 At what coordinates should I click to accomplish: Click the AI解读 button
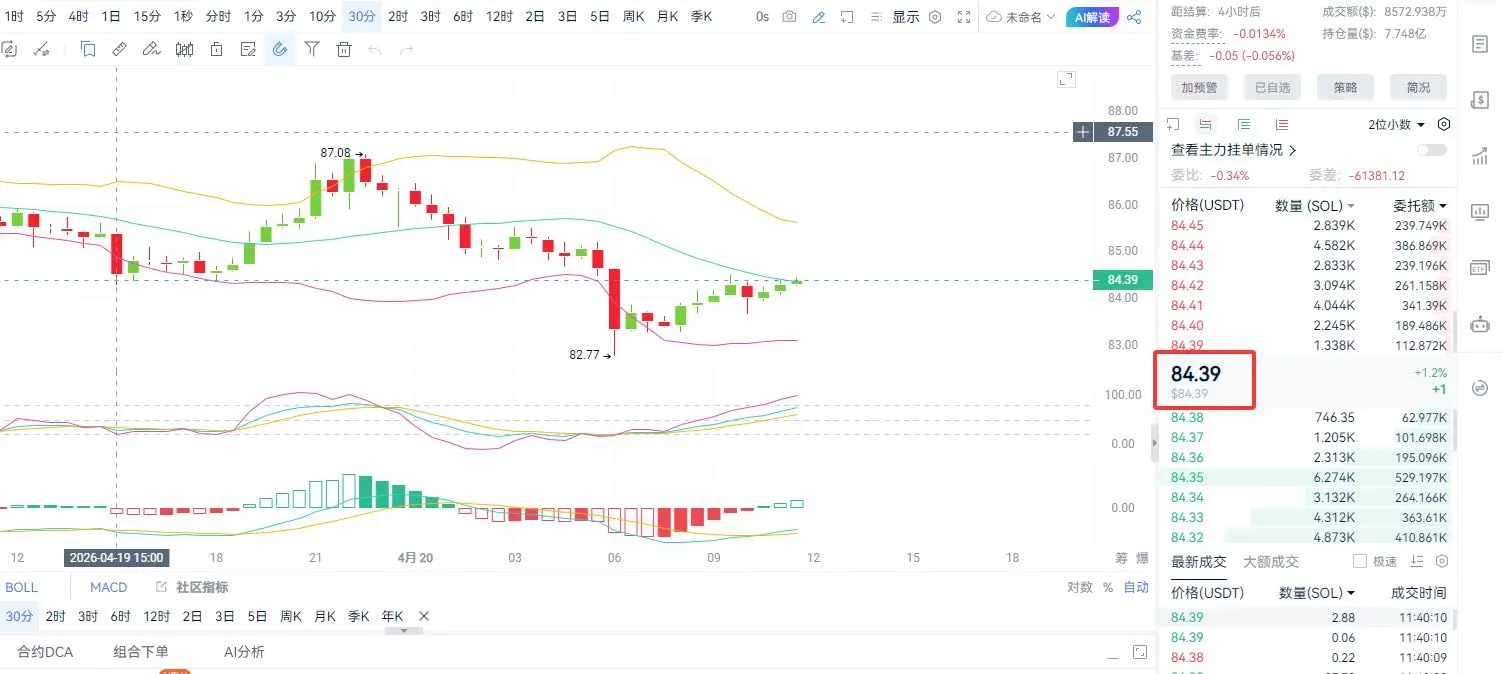point(1092,17)
